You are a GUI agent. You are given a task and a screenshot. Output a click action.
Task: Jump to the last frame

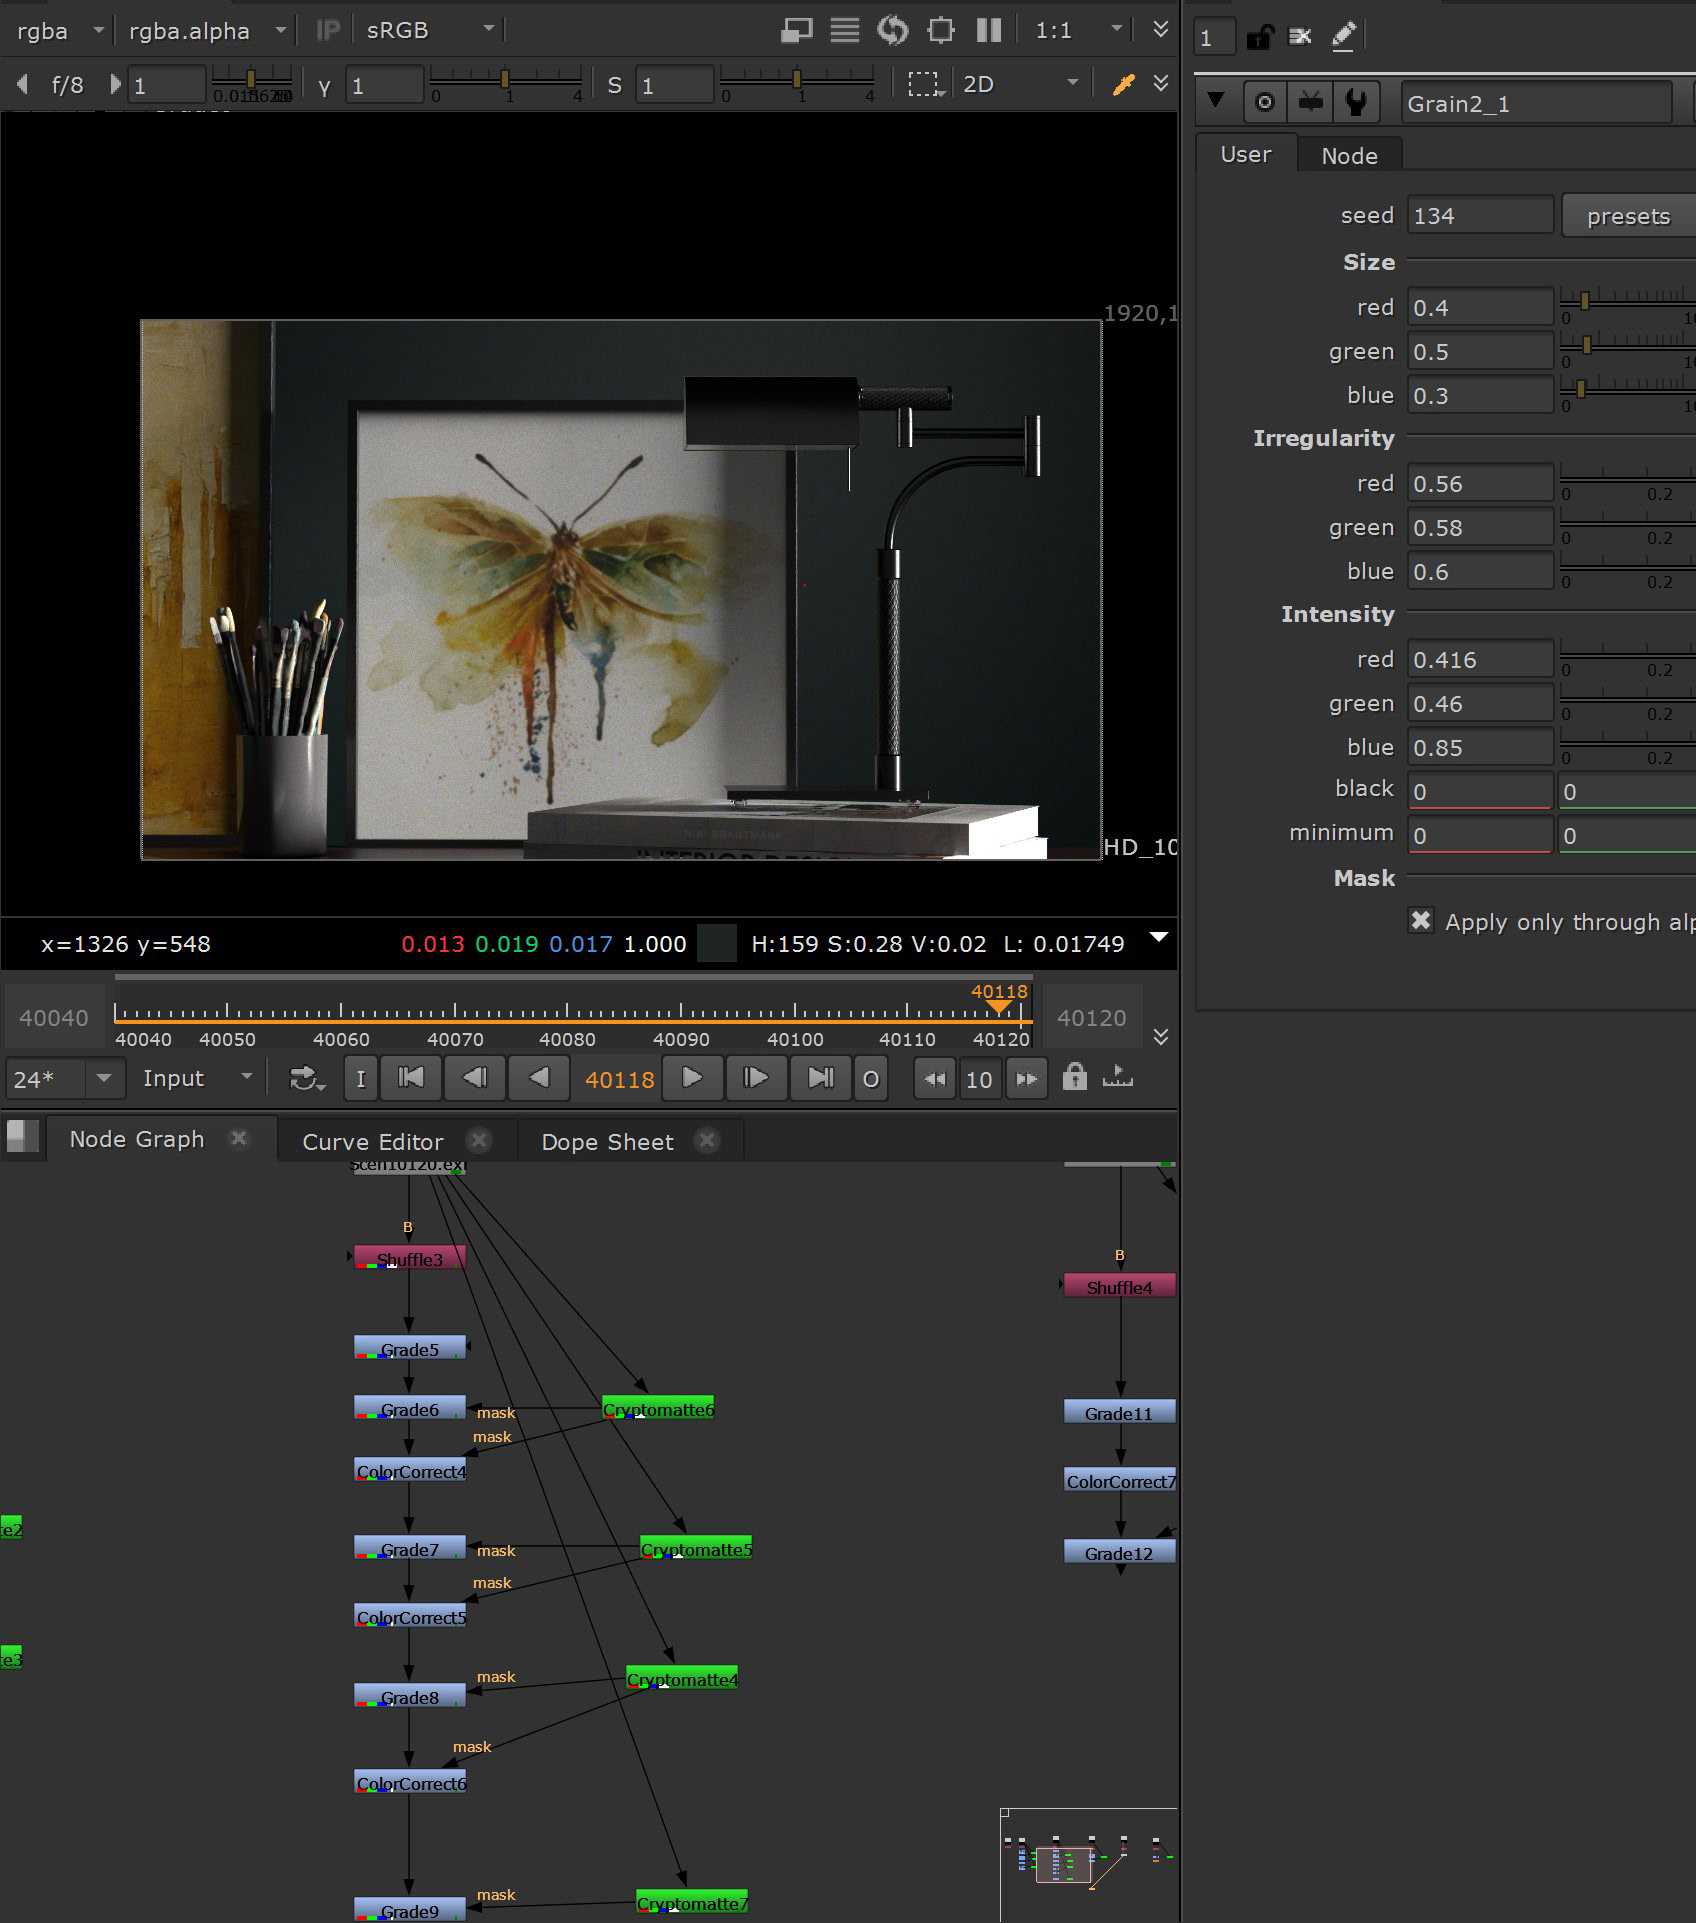click(820, 1079)
